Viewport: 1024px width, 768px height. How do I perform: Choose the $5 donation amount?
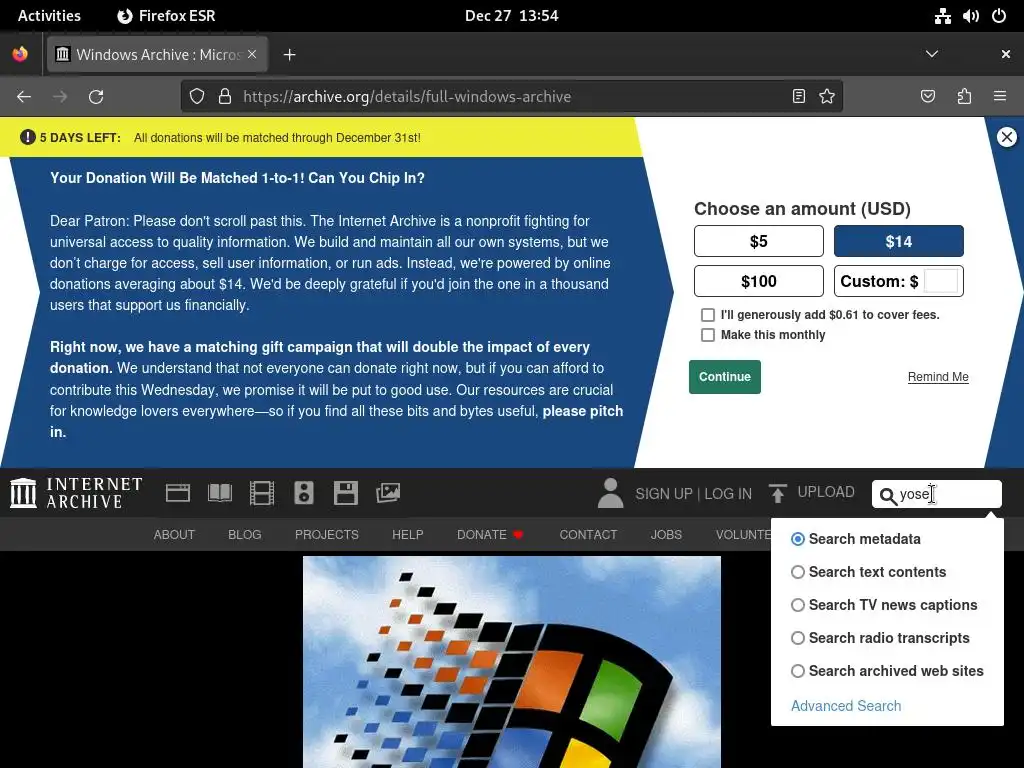[759, 241]
